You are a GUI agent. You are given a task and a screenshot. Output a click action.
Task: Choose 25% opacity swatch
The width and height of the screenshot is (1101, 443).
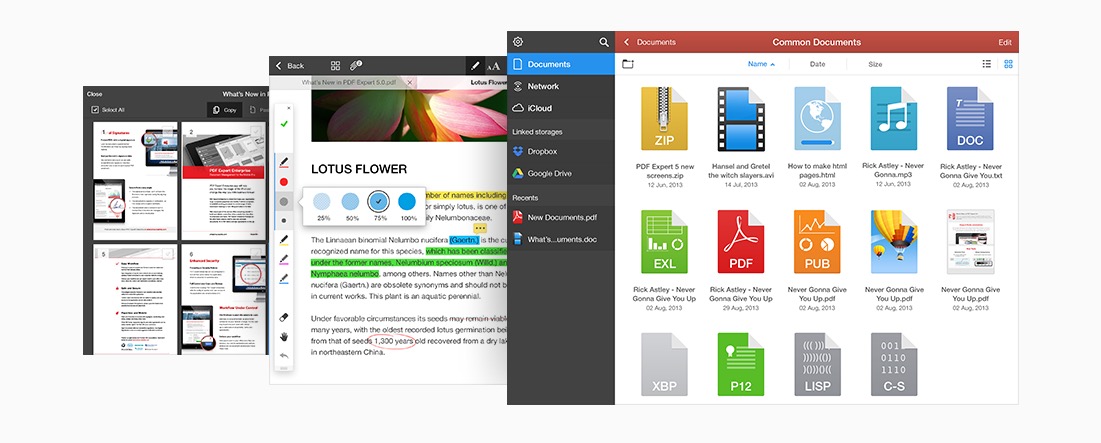click(322, 202)
